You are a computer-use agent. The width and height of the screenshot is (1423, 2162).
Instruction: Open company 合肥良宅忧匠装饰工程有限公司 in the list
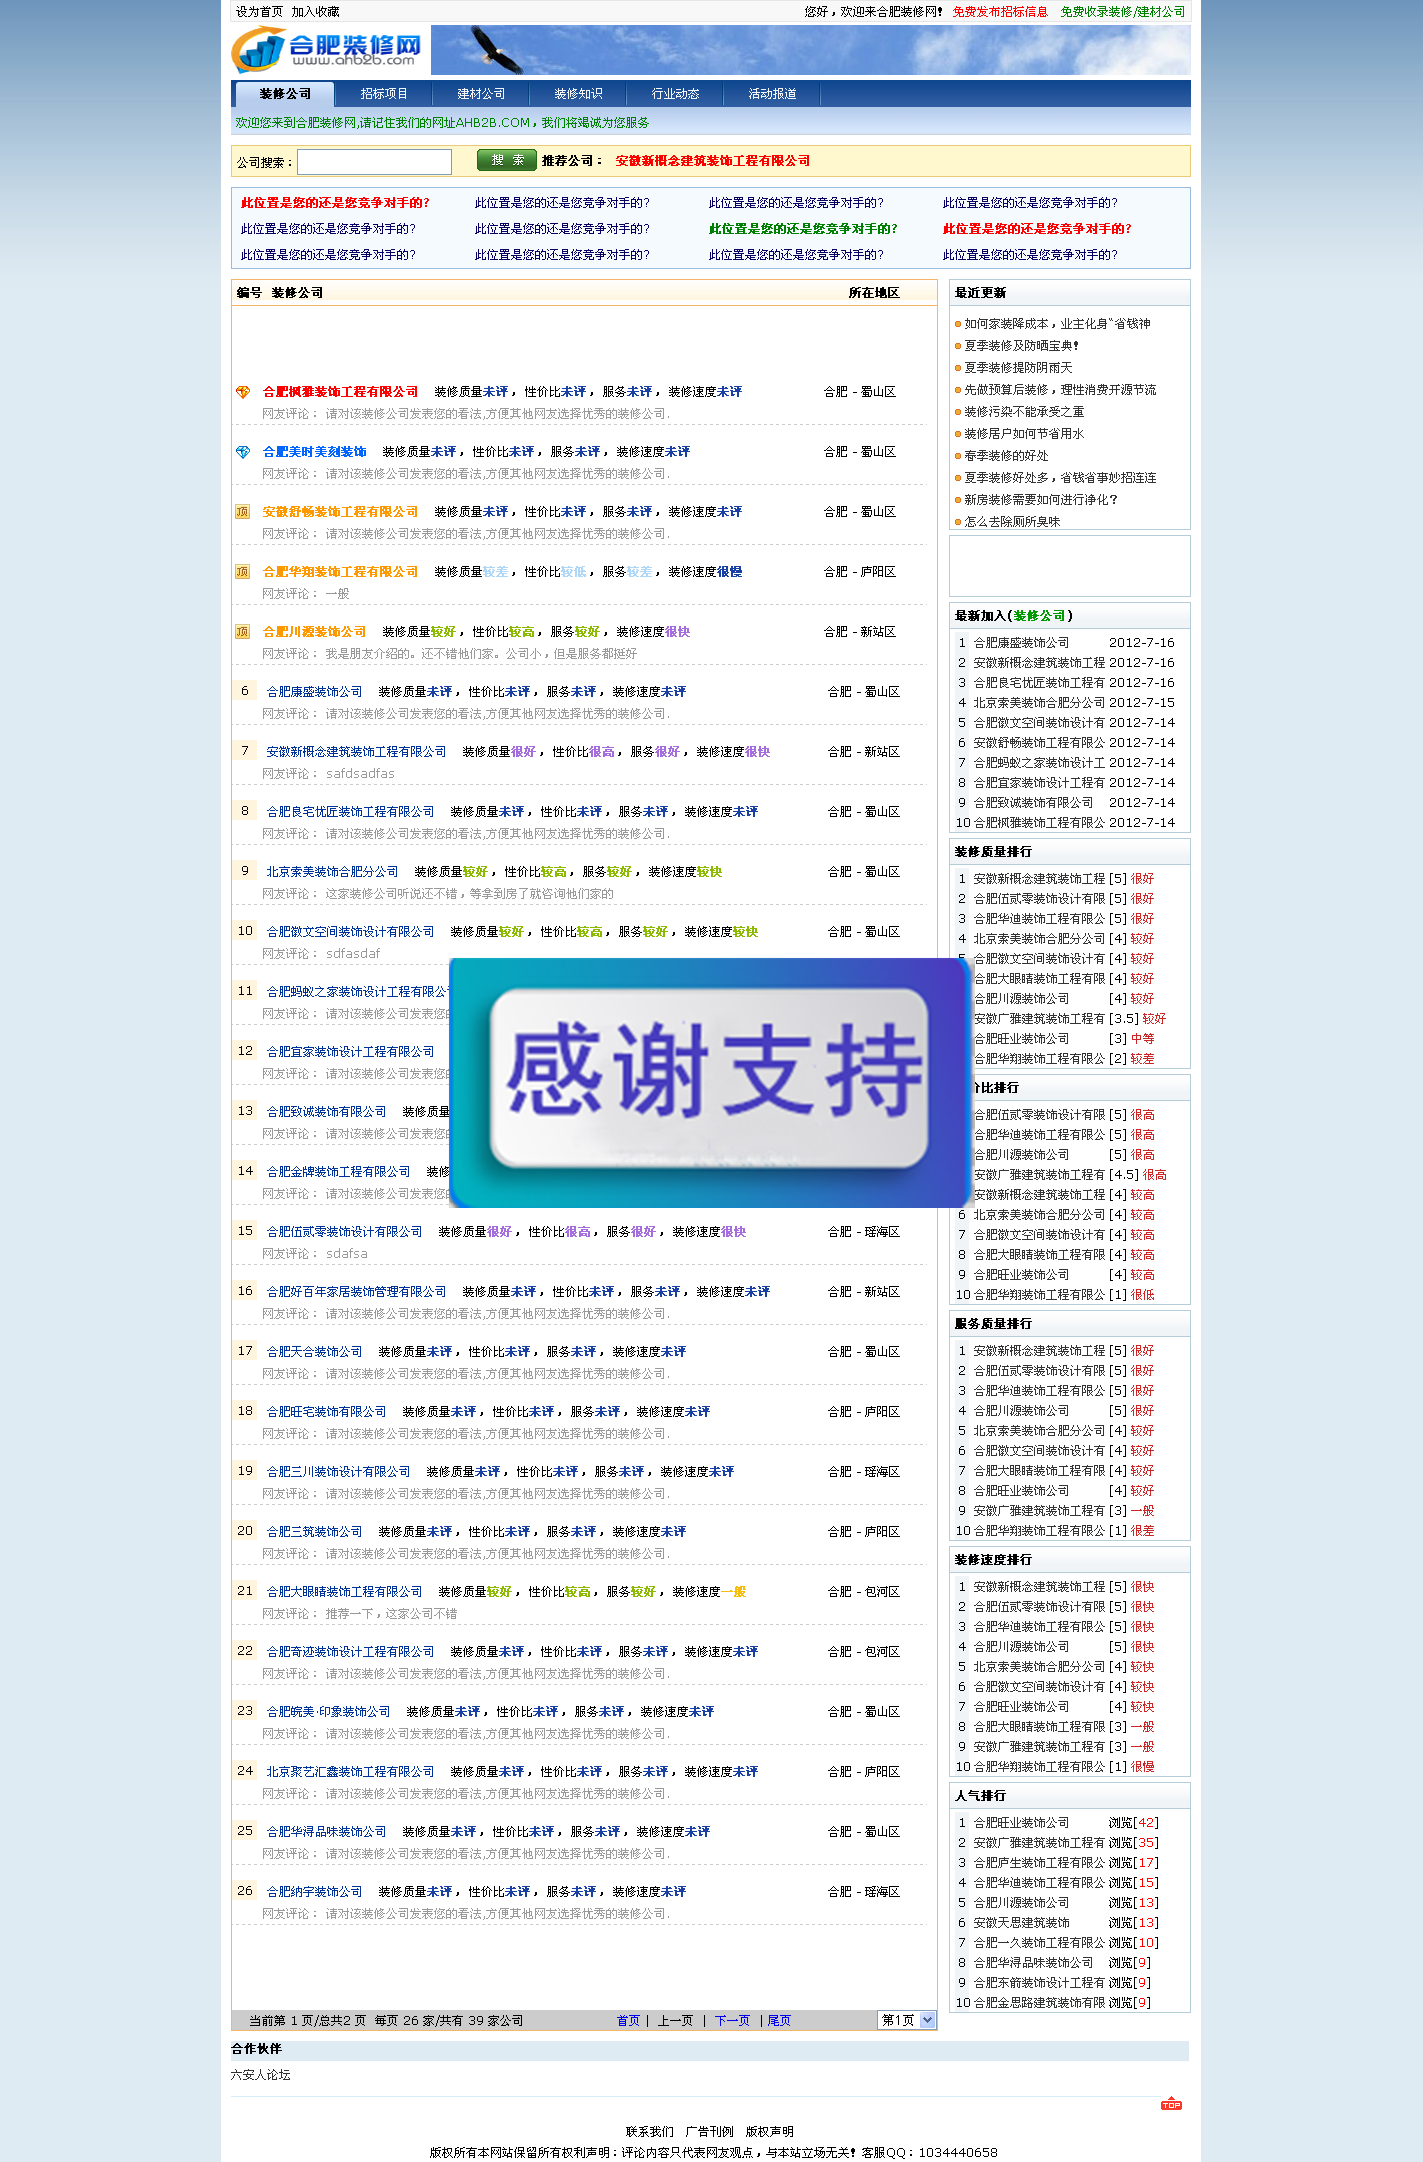click(350, 812)
